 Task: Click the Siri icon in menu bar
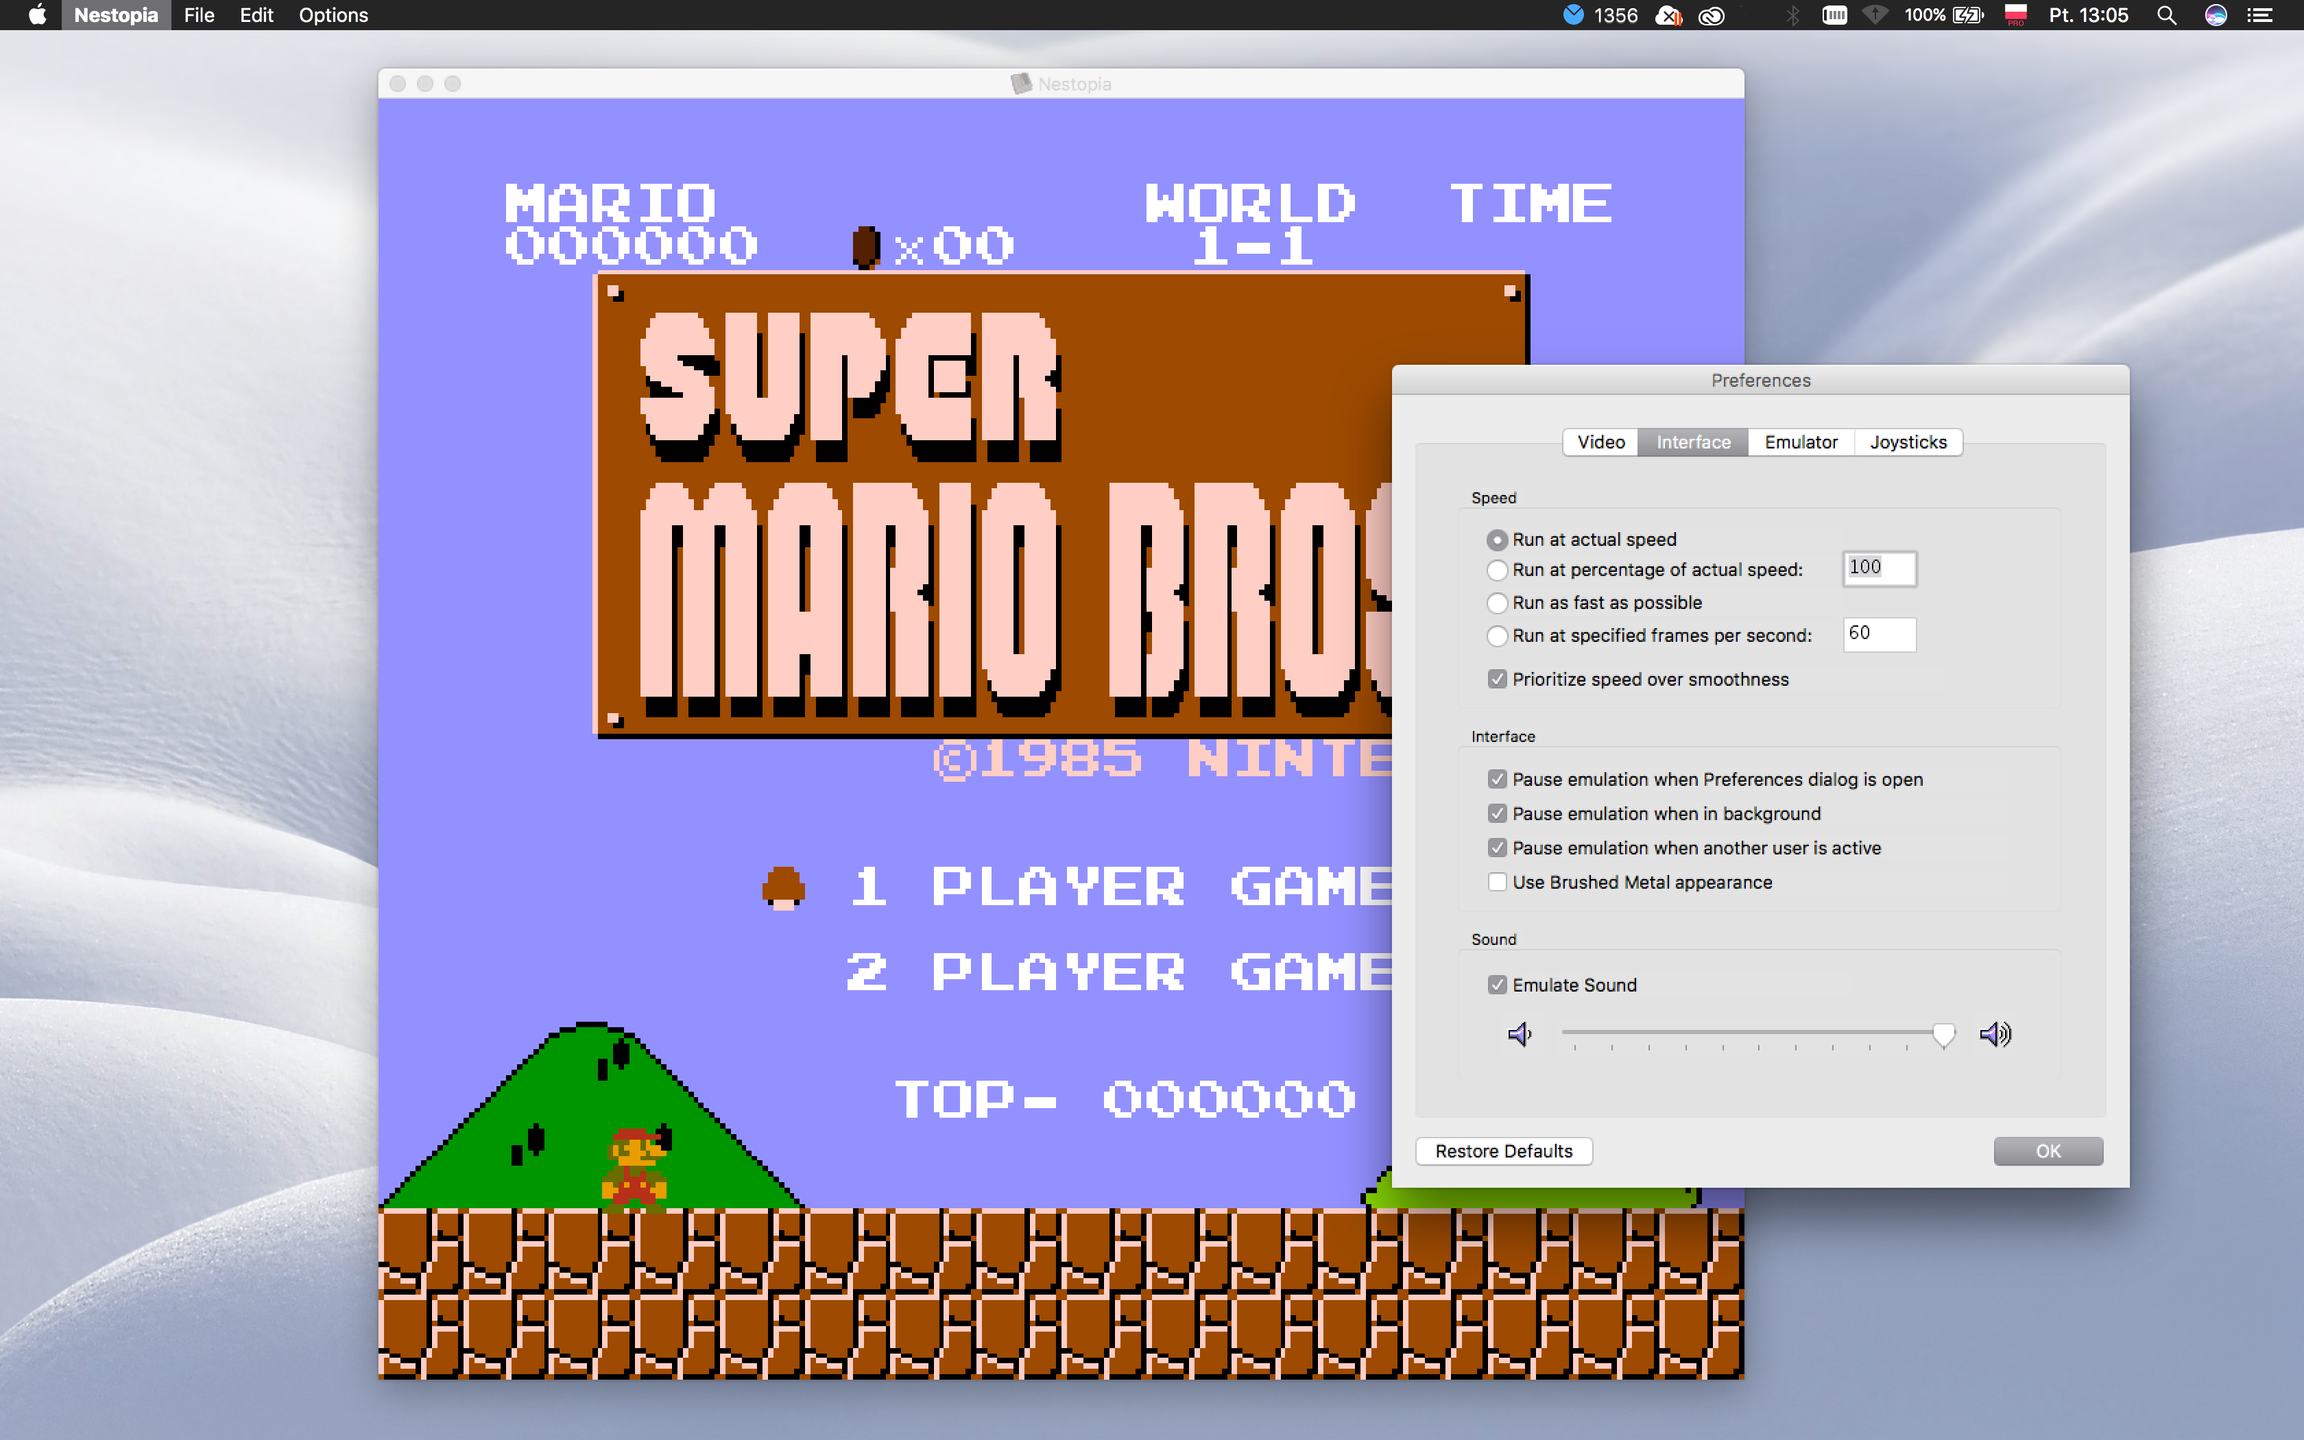click(2216, 15)
